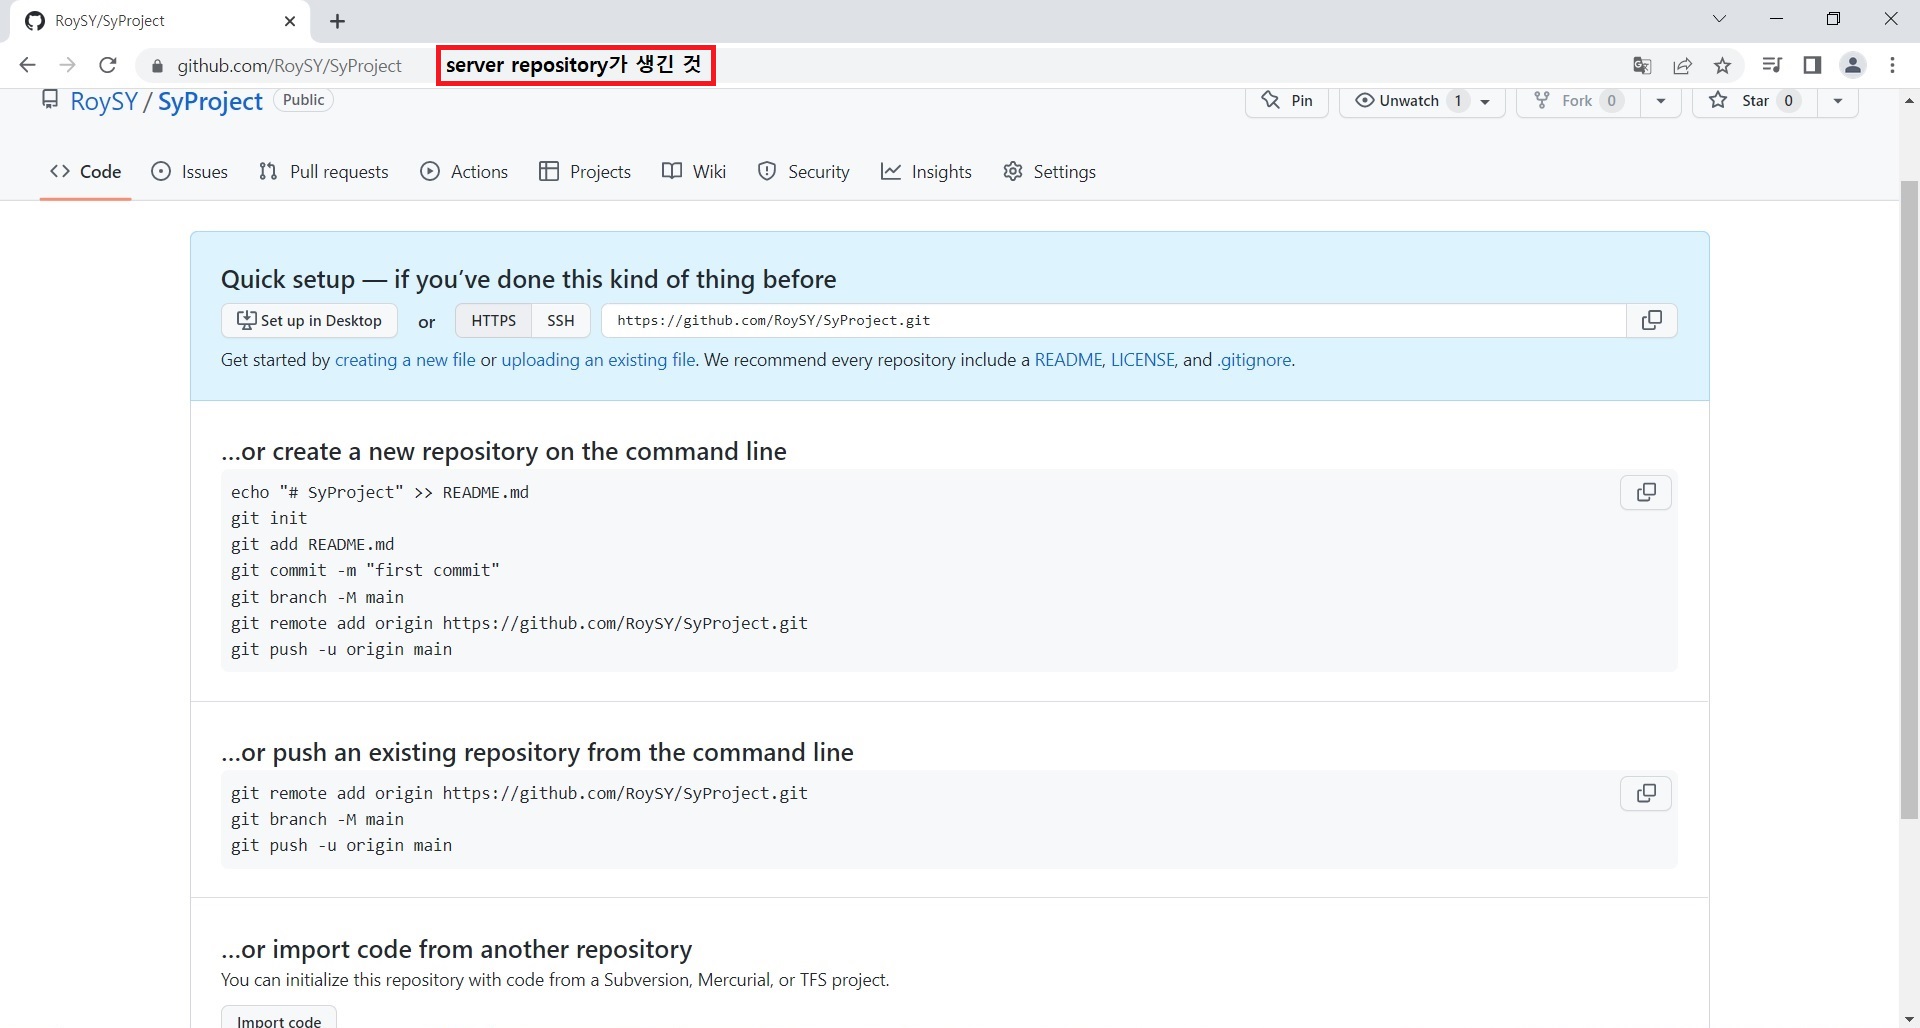Open the media control playlist icon
Screen dimensions: 1920x1028
(1772, 65)
